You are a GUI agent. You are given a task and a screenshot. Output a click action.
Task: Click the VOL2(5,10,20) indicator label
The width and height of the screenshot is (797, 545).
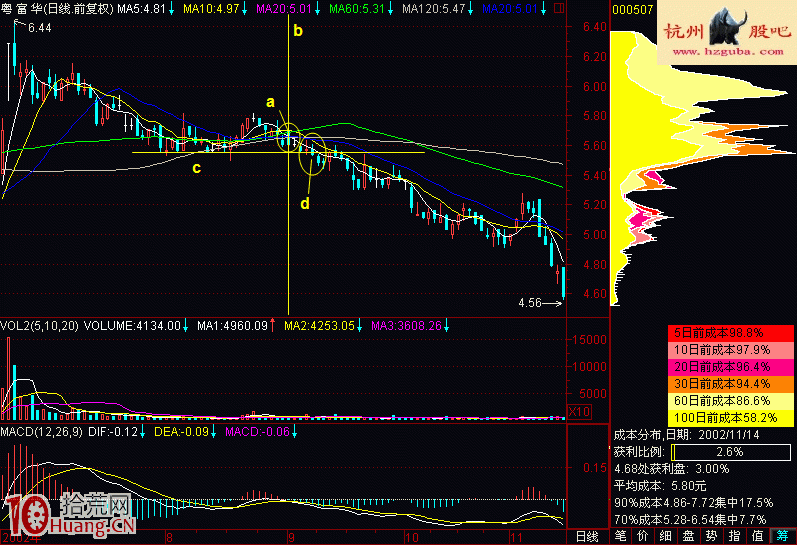click(x=39, y=325)
